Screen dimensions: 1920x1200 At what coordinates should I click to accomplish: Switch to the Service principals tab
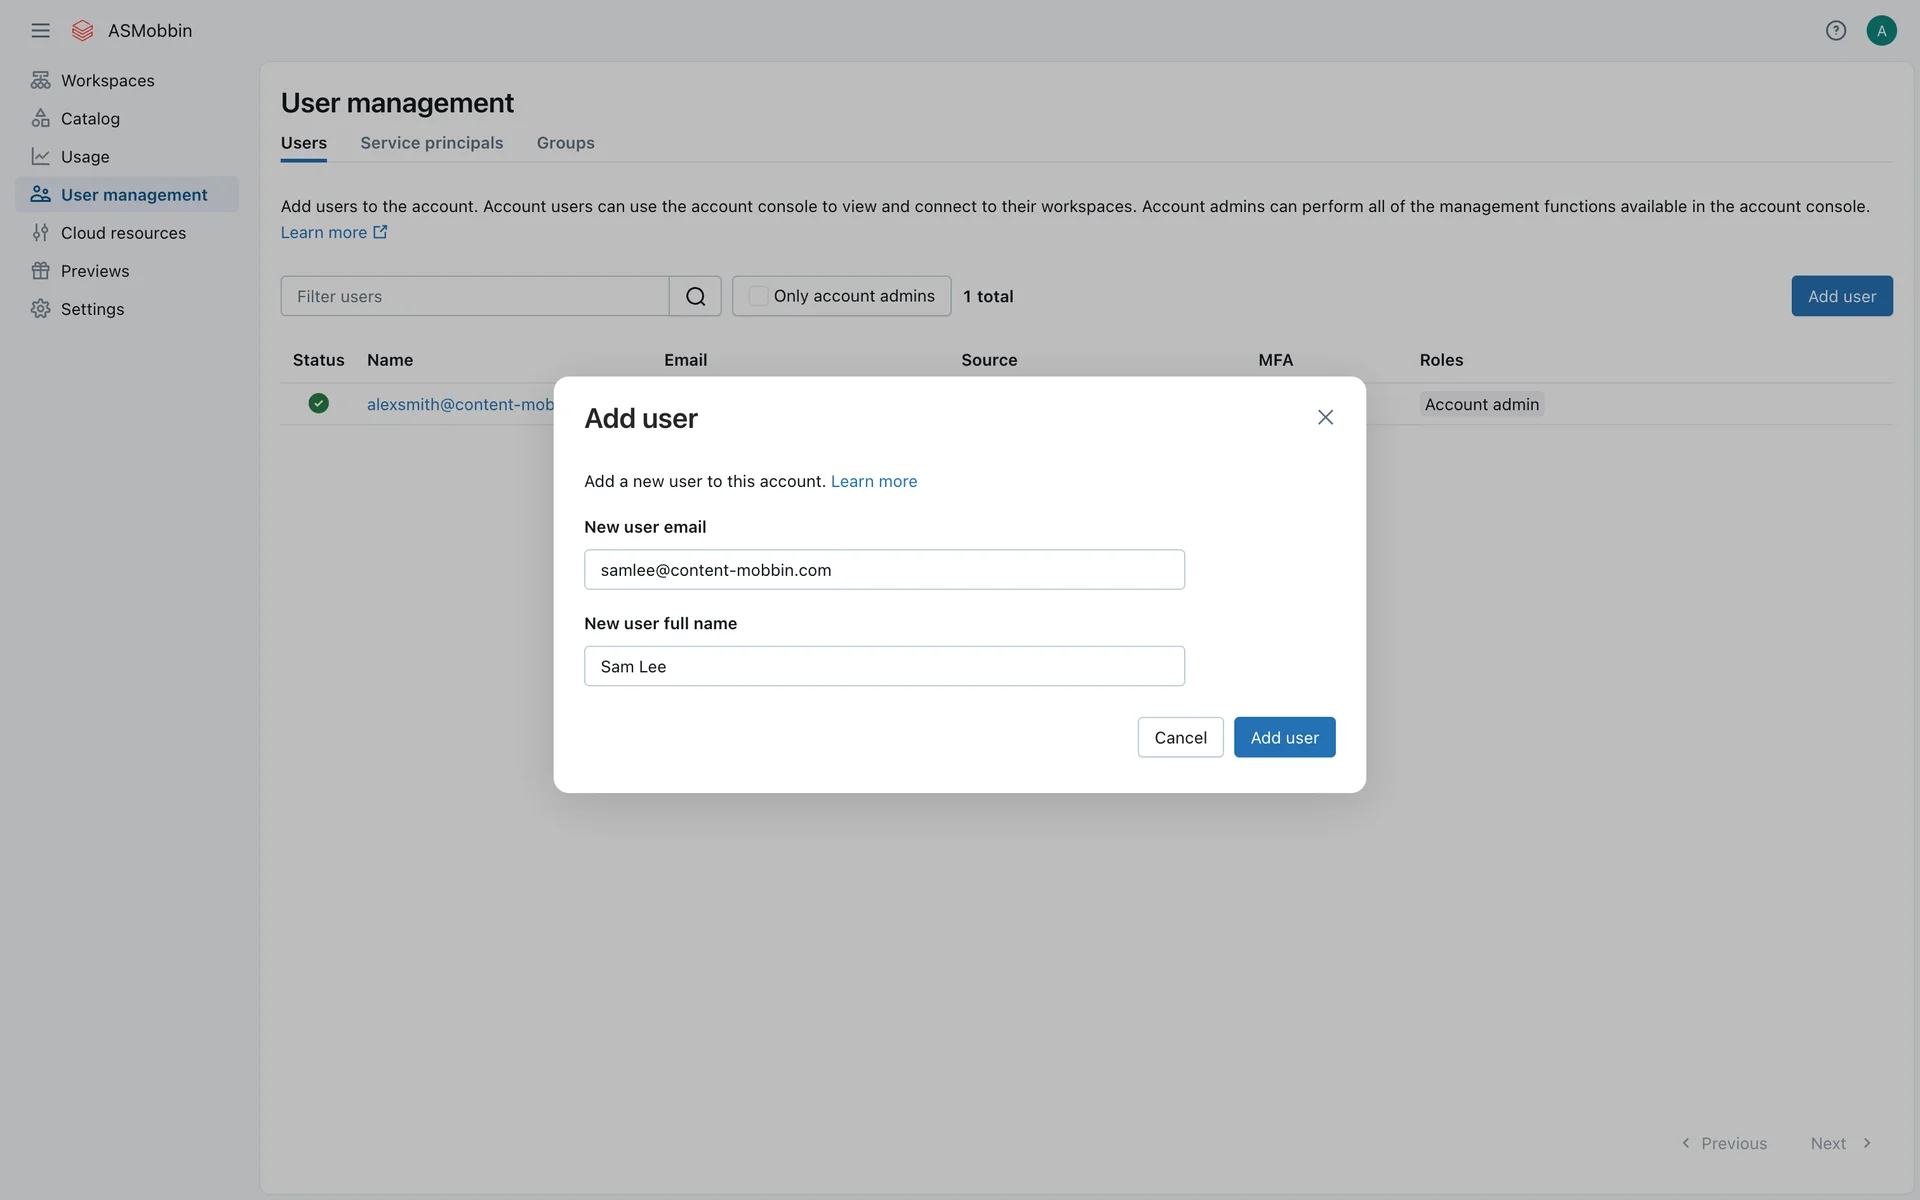click(431, 143)
